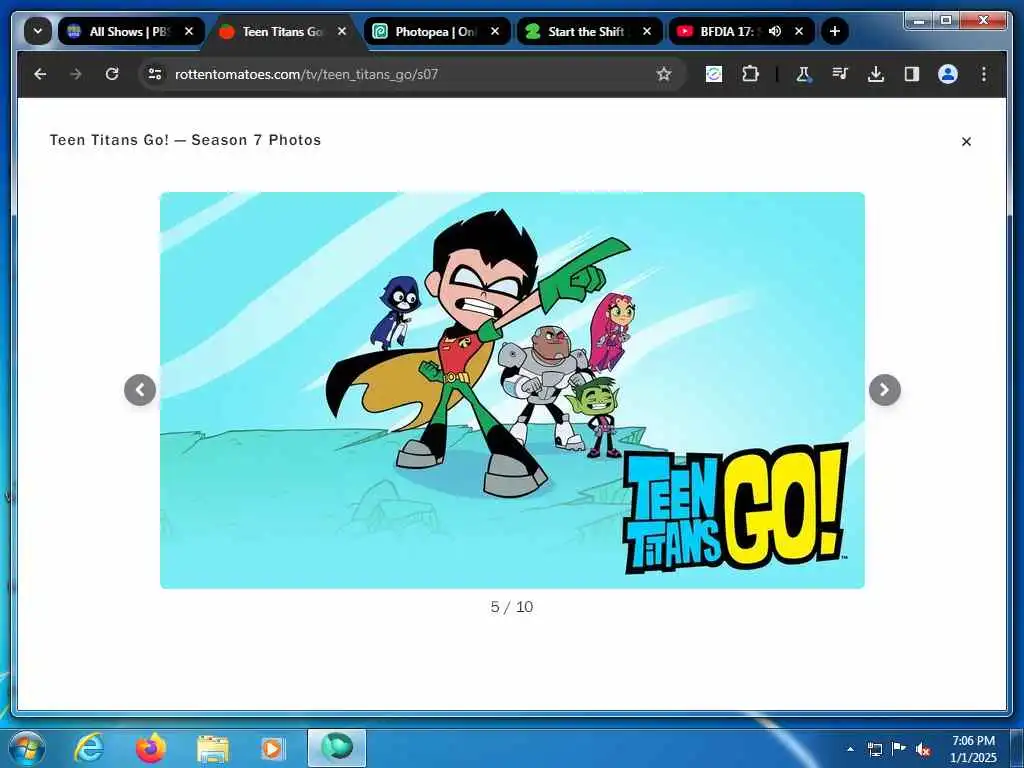Reload the Rotten Tomatoes page

(x=112, y=74)
